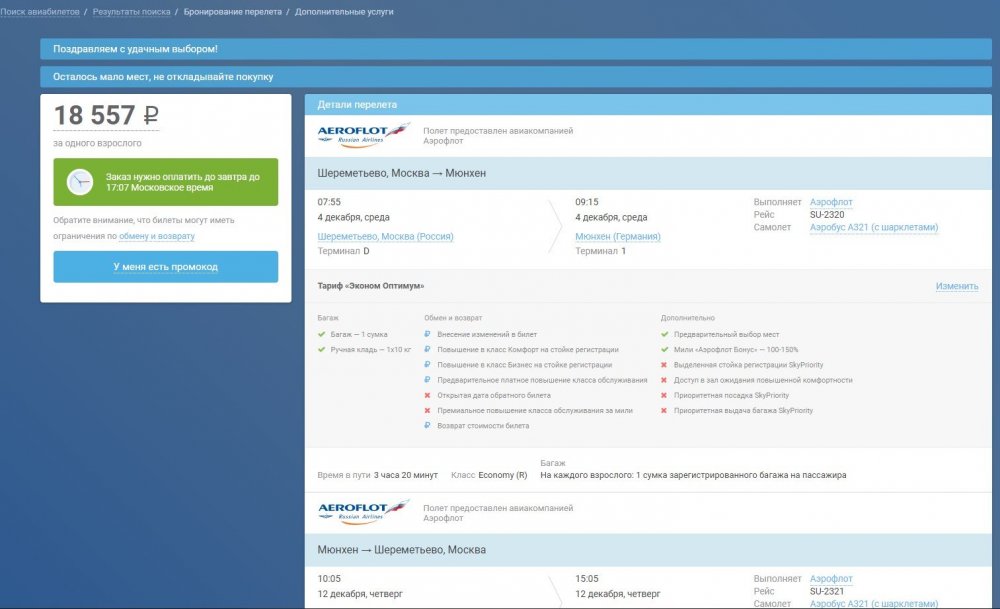Click the class value 'Economy (R)'
Screen dimensions: 1000x609
click(503, 475)
